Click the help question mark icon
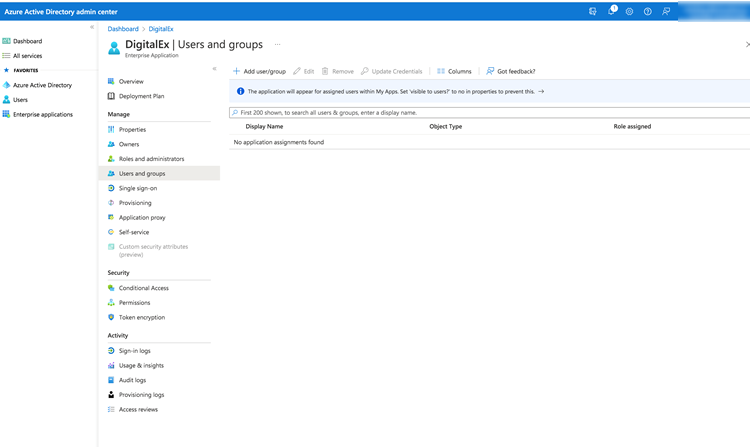 (x=647, y=11)
